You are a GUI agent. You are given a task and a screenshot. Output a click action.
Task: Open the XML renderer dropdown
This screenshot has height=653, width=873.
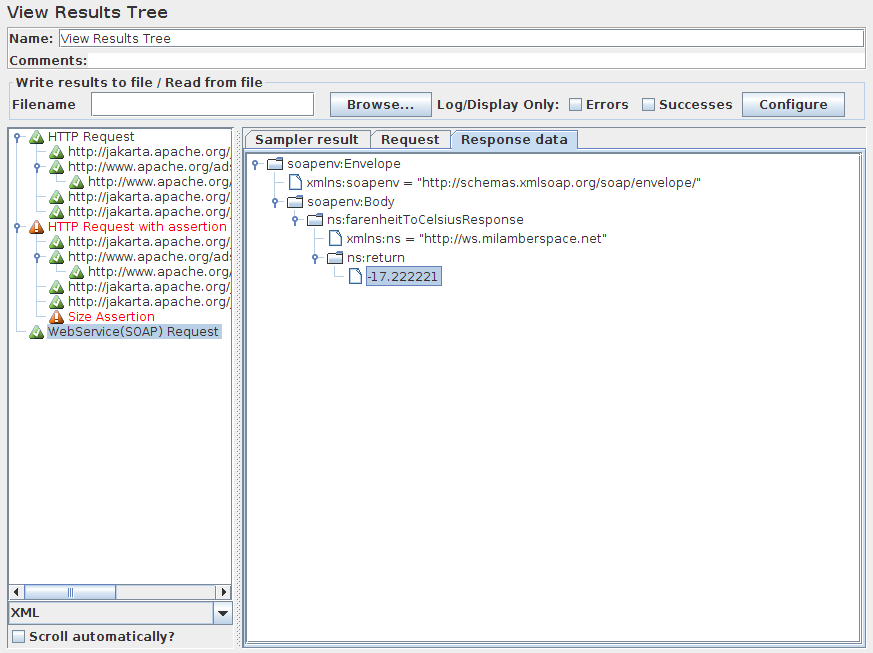223,613
